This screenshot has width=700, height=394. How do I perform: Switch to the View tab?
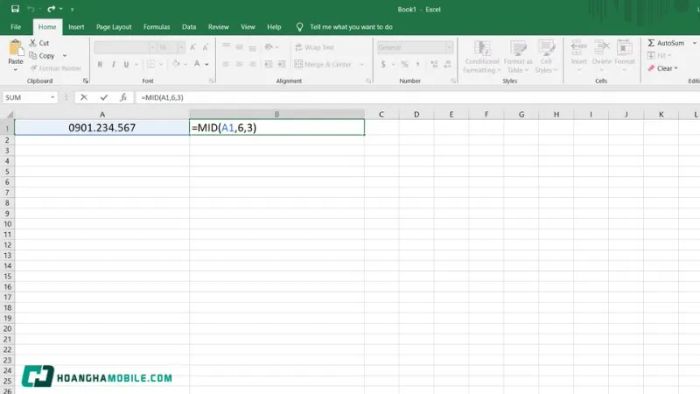[x=248, y=27]
